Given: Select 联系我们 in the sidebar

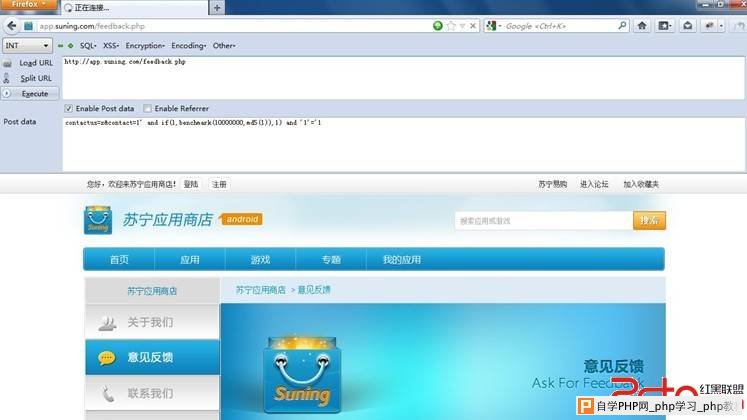Looking at the screenshot, I should 152,393.
